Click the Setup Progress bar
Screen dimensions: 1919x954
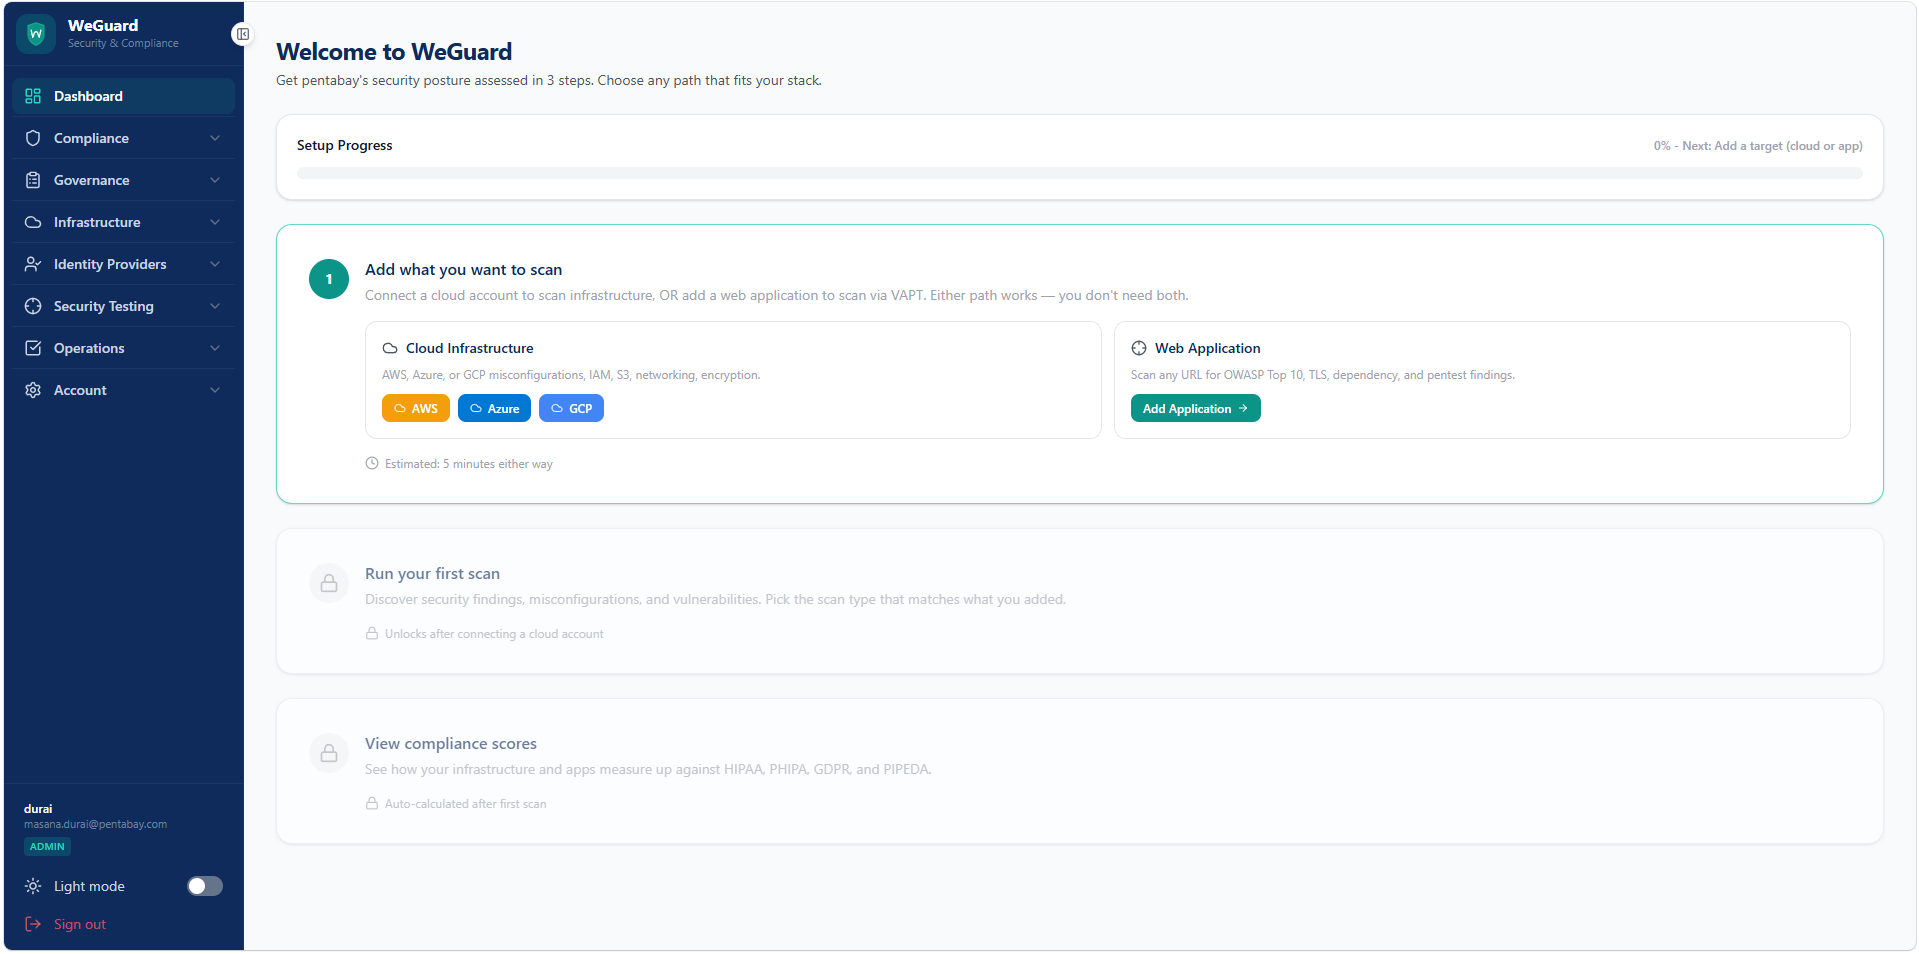pyautogui.click(x=1079, y=173)
